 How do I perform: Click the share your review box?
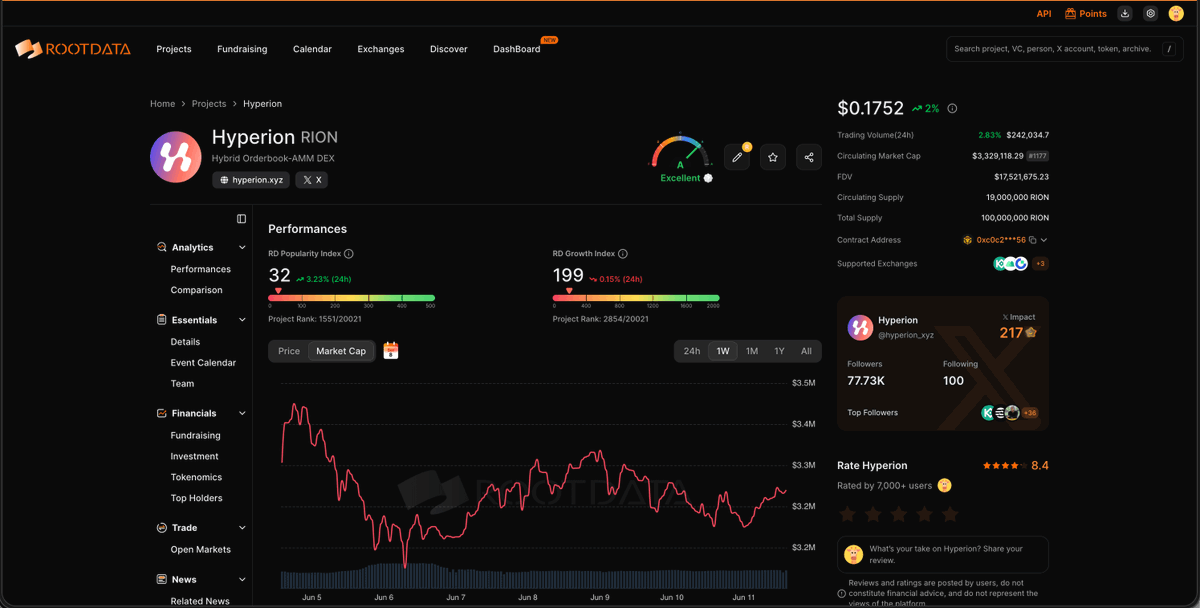click(943, 554)
